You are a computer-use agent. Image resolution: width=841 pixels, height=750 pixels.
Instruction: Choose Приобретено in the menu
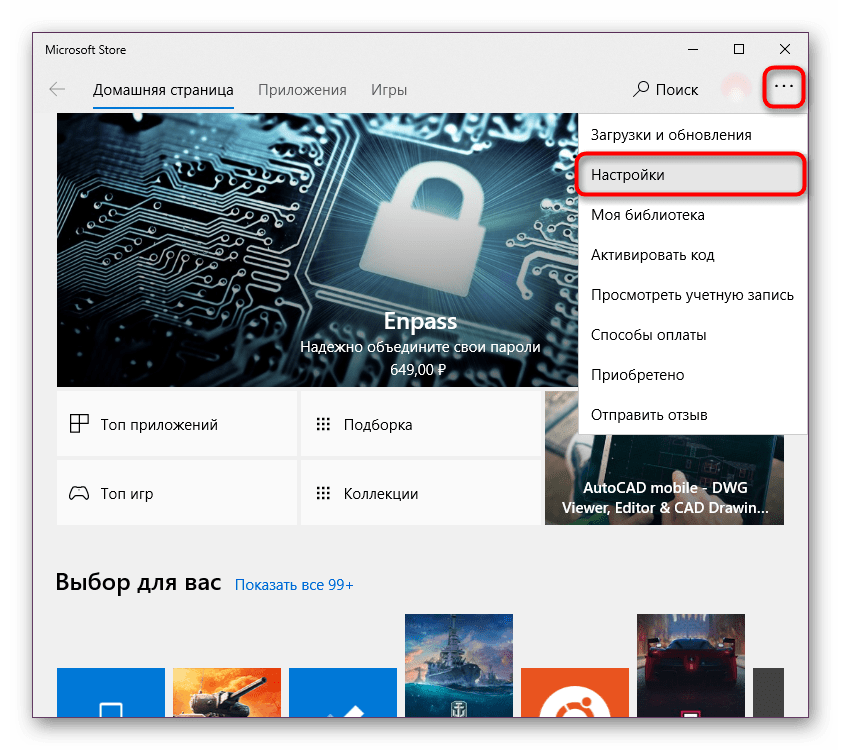692,375
